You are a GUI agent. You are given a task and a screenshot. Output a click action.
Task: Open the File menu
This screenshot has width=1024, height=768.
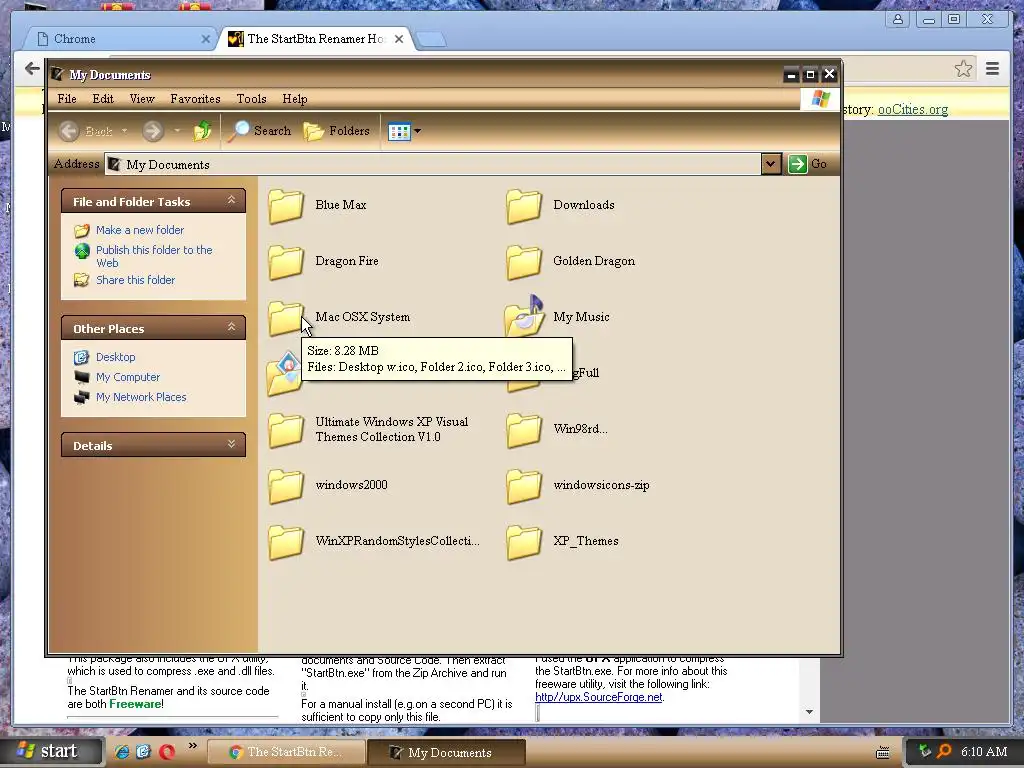click(x=67, y=99)
